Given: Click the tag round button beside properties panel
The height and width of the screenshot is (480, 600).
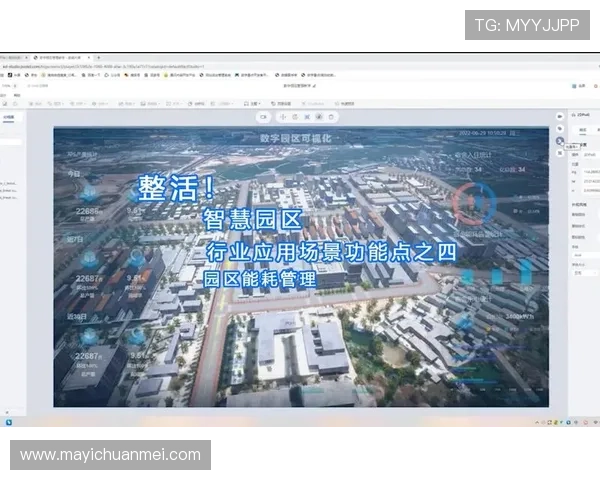Looking at the screenshot, I should coord(560,129).
